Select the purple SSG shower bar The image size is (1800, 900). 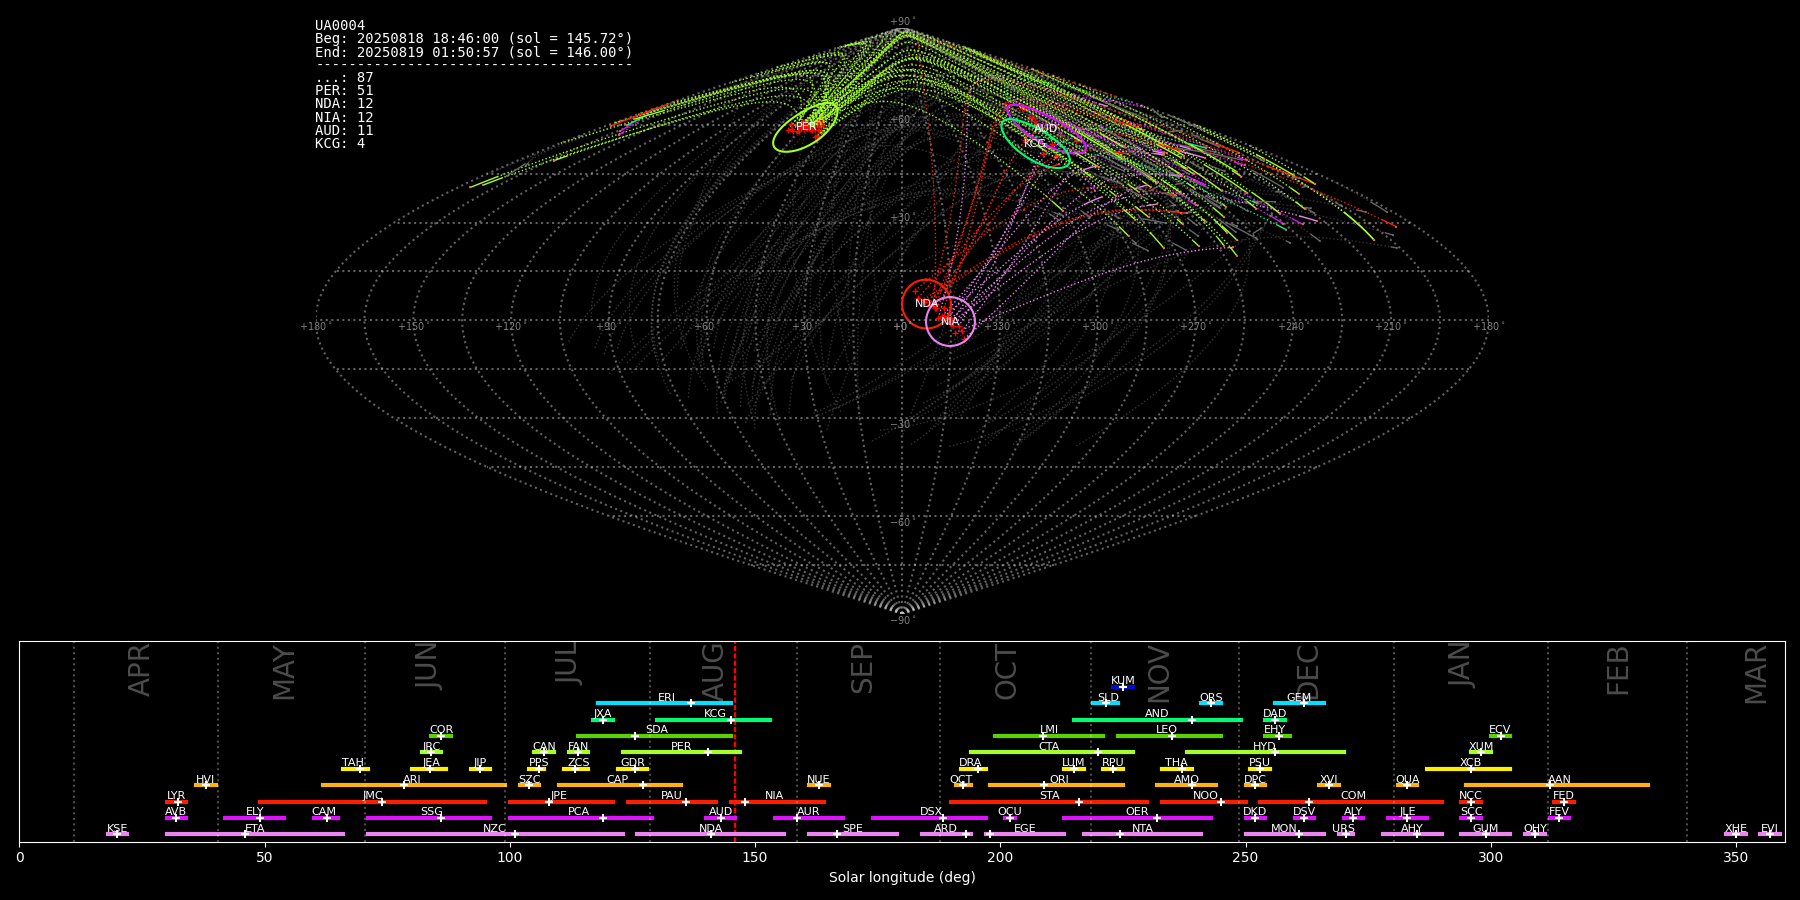429,818
